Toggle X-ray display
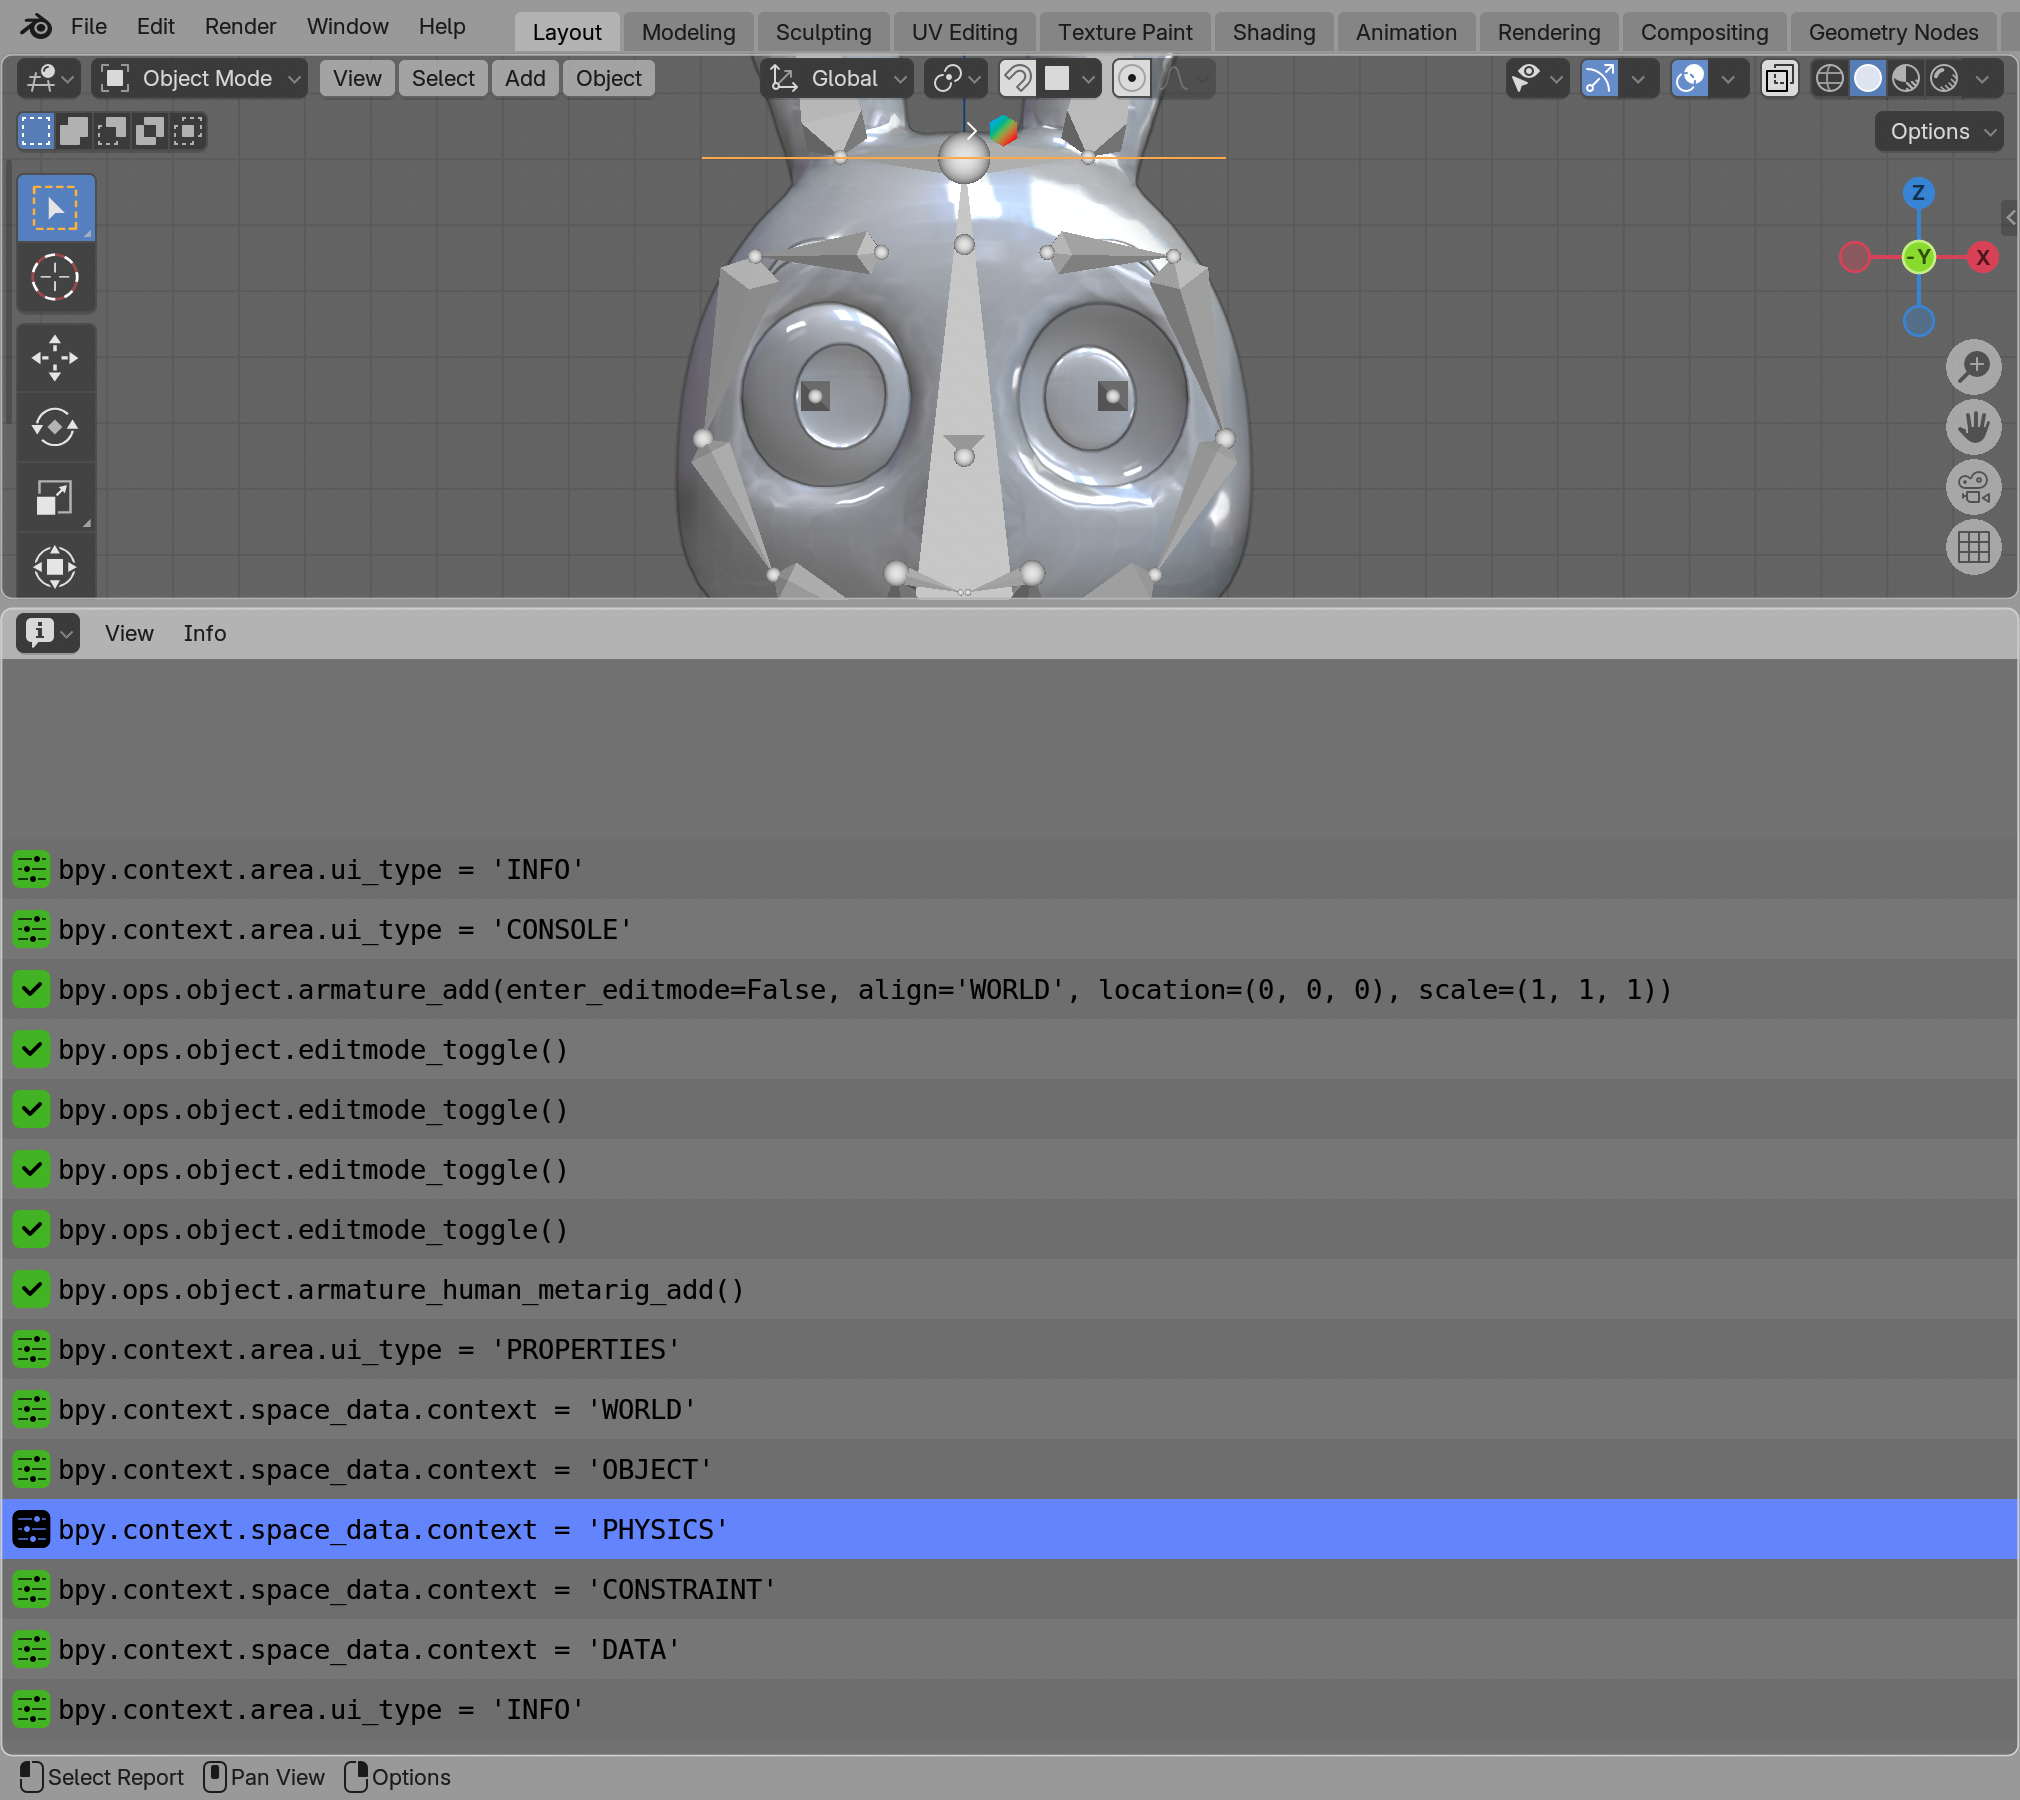Viewport: 2020px width, 1800px height. [x=1780, y=78]
